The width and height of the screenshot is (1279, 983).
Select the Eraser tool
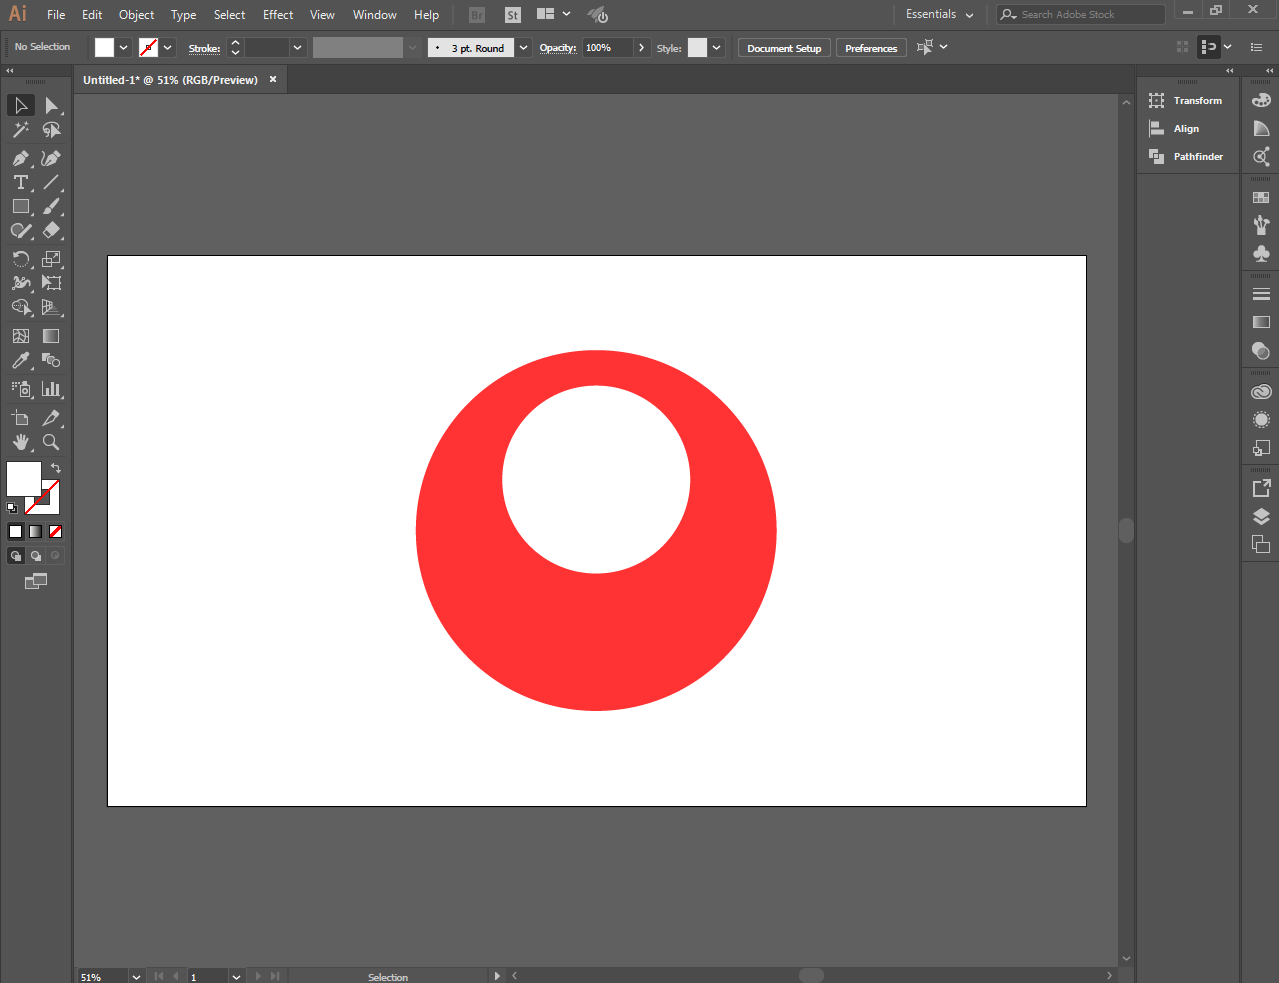pos(51,230)
